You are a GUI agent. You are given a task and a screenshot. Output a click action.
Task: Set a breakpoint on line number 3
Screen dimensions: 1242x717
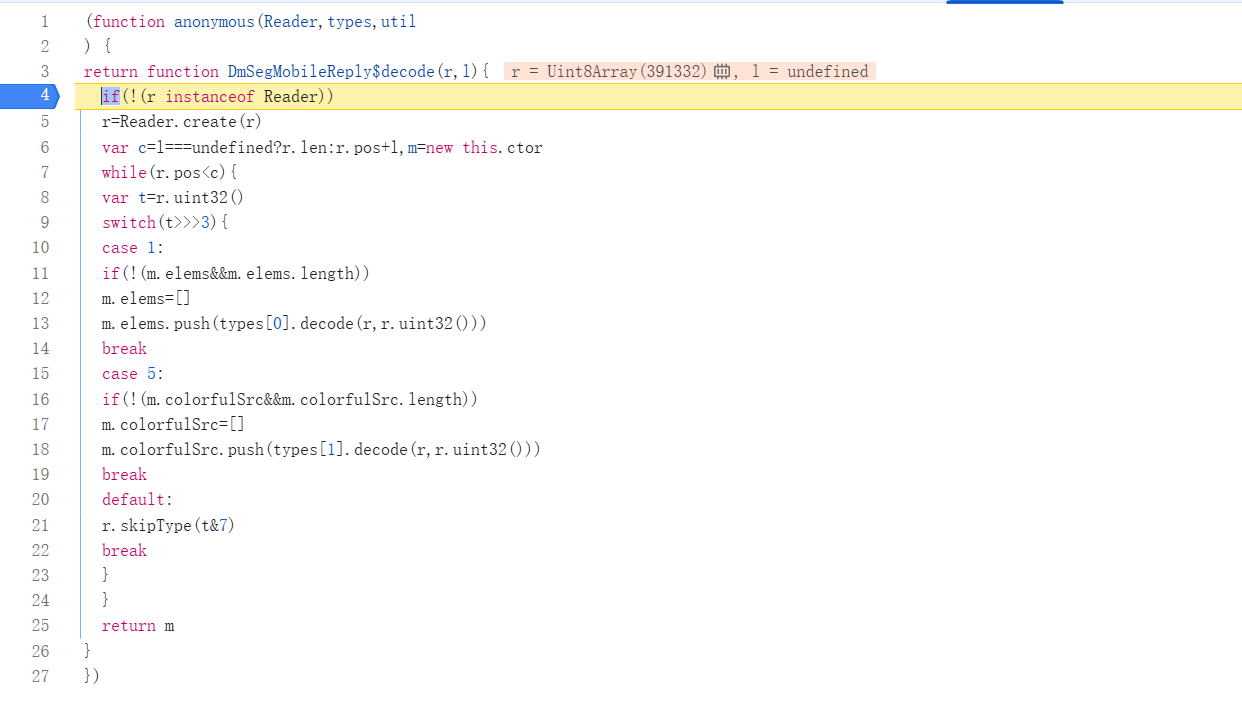44,71
